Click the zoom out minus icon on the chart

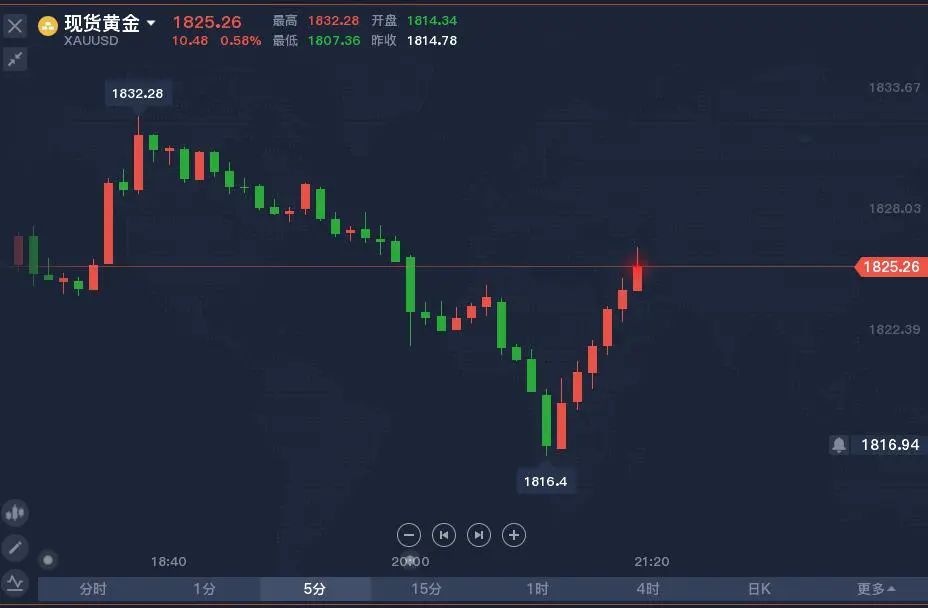tap(409, 535)
